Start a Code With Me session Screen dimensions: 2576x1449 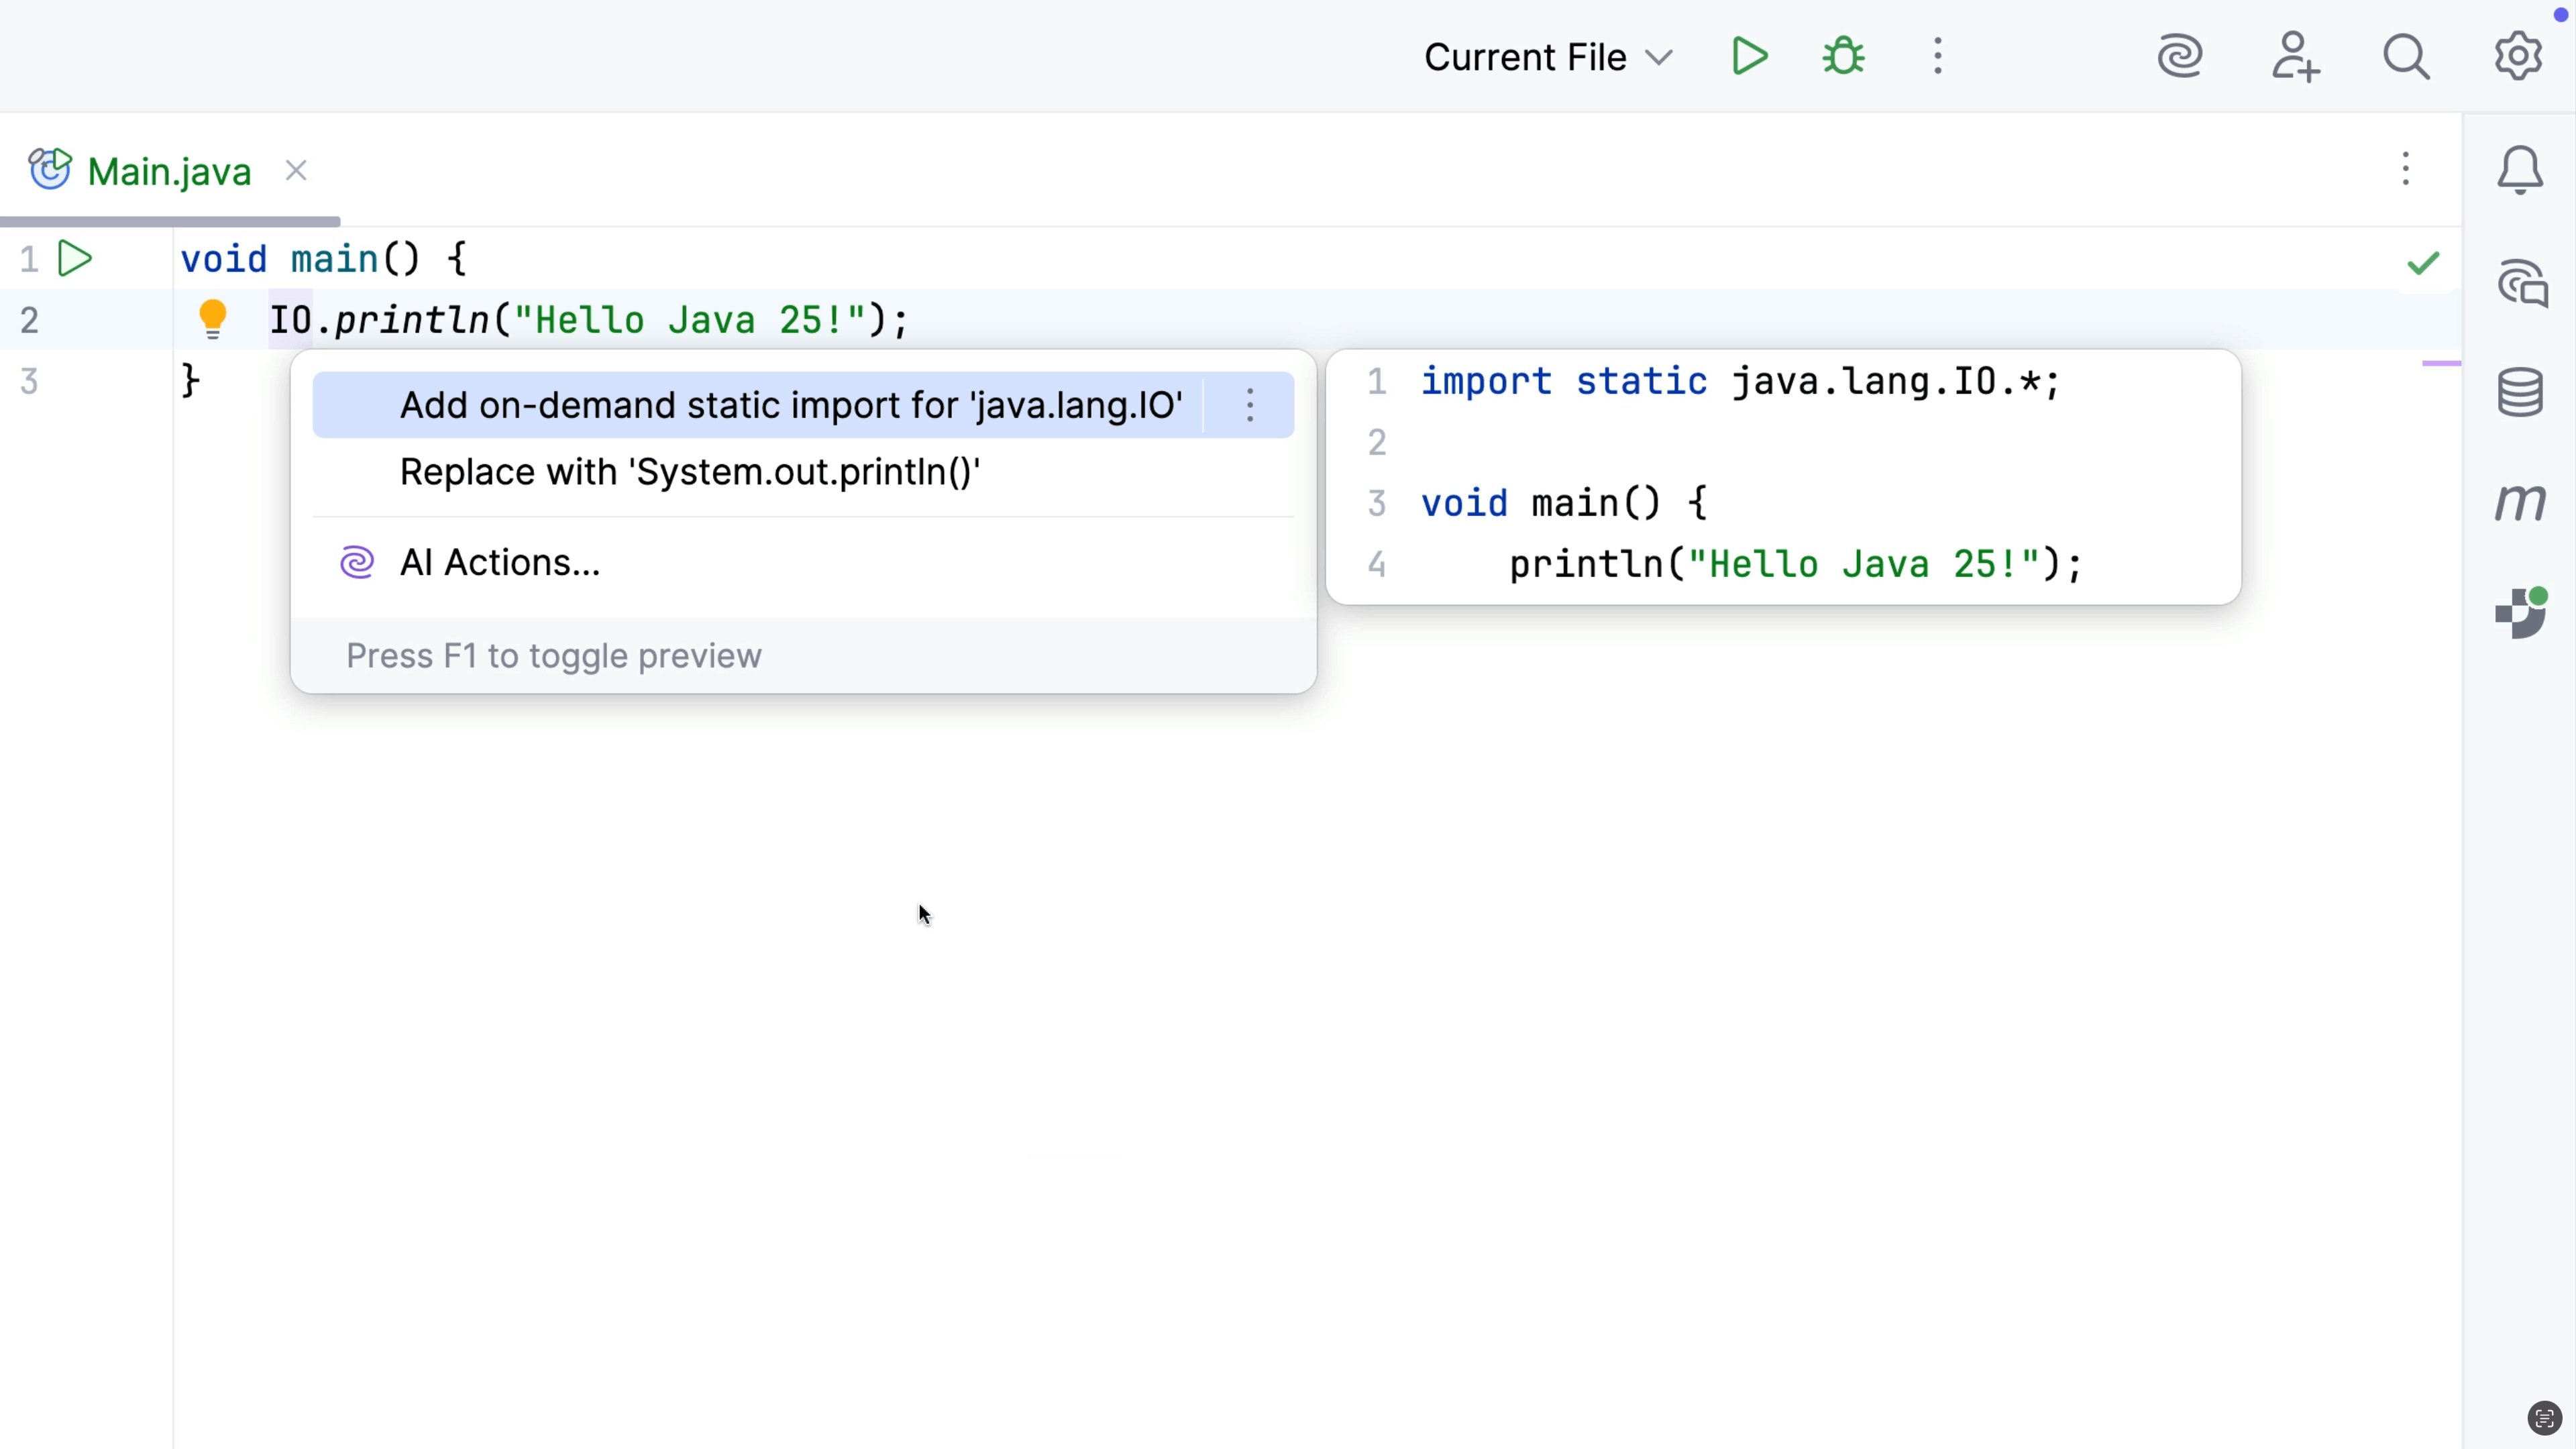(2296, 57)
